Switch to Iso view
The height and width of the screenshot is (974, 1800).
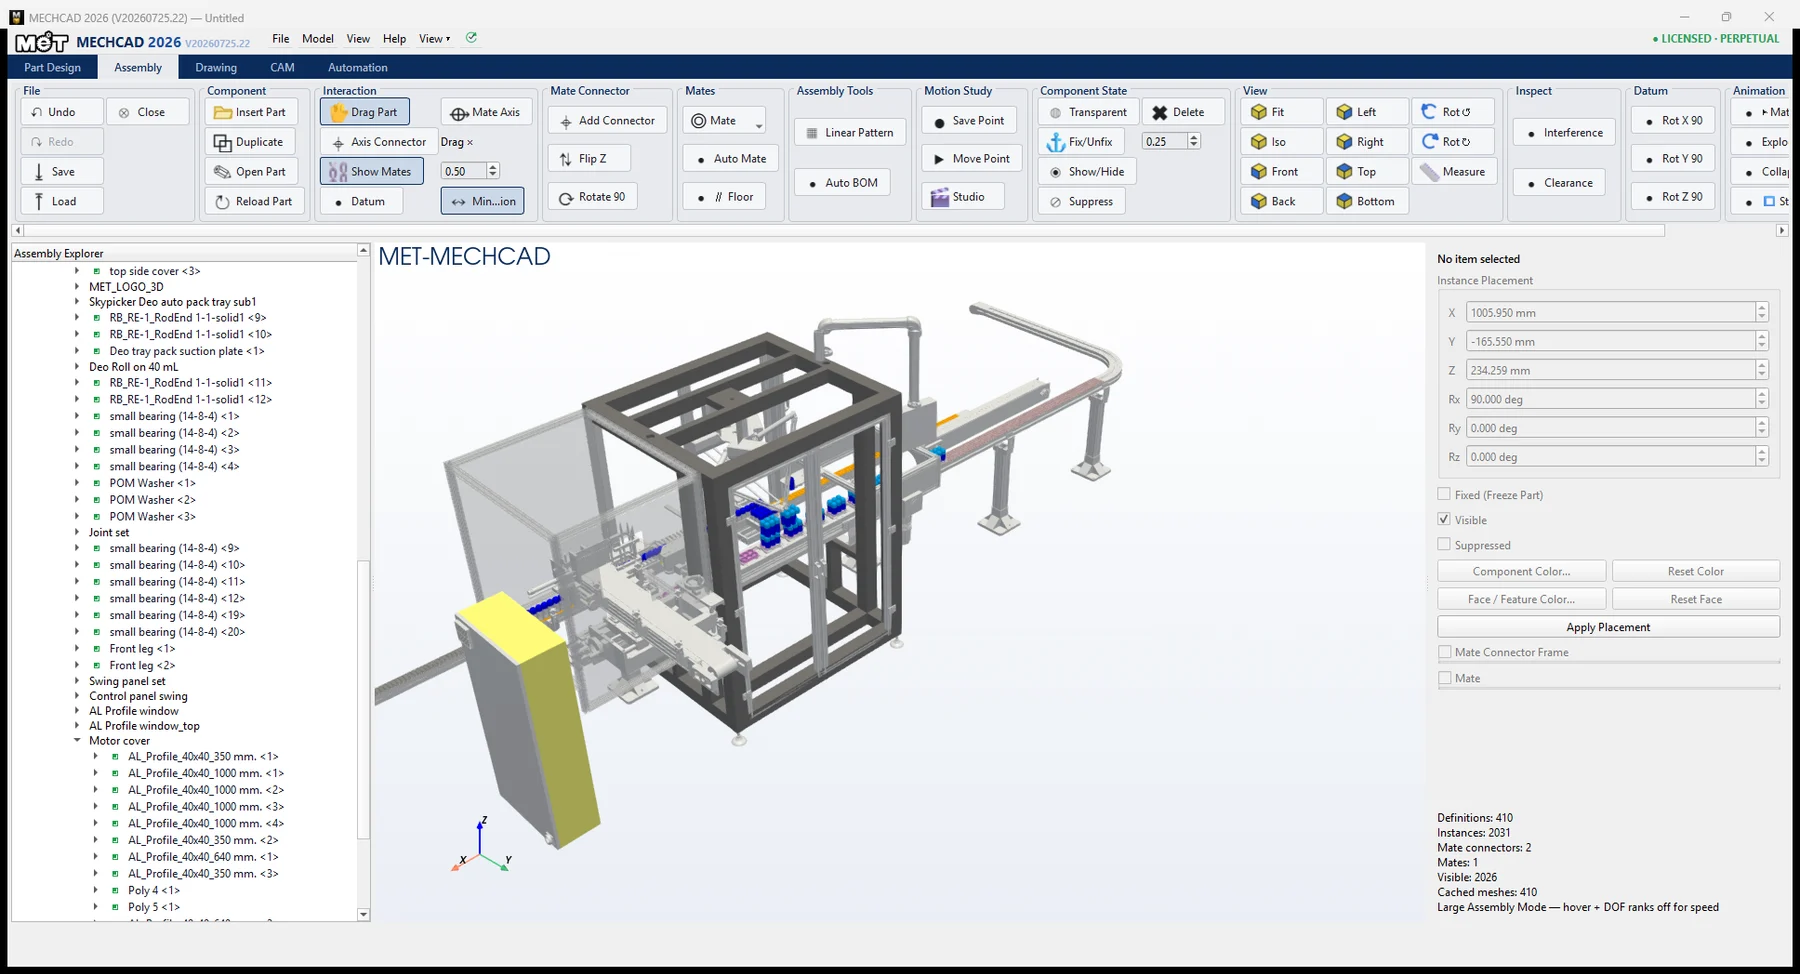point(1283,142)
